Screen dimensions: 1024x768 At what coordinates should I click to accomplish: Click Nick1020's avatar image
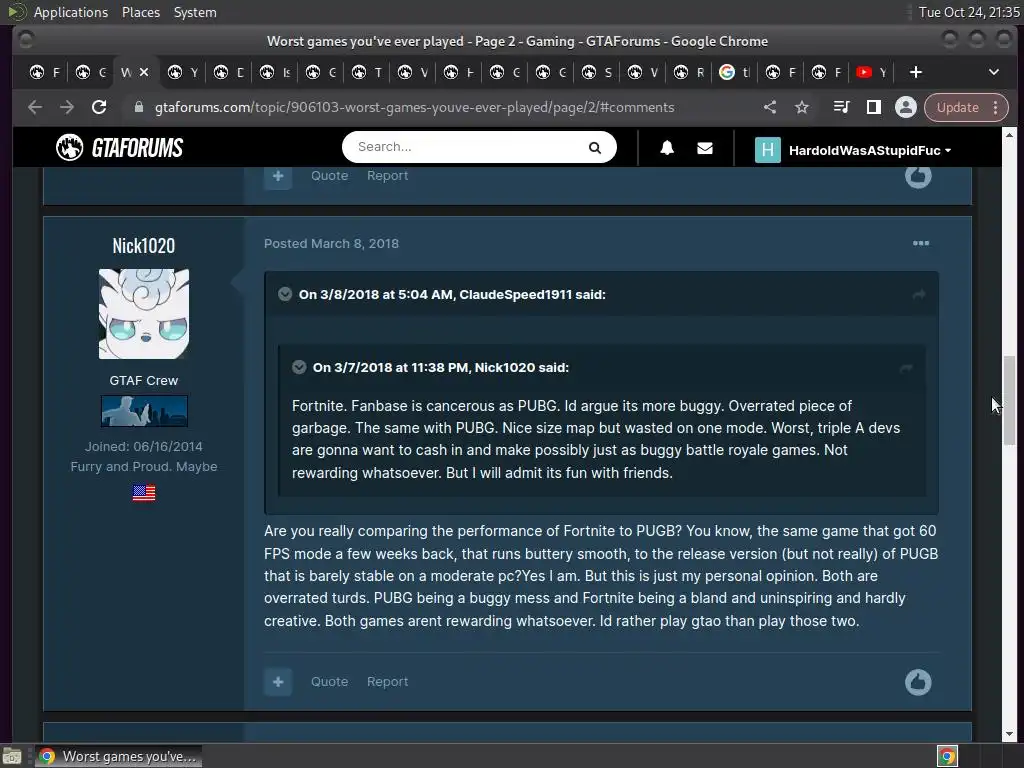[144, 314]
